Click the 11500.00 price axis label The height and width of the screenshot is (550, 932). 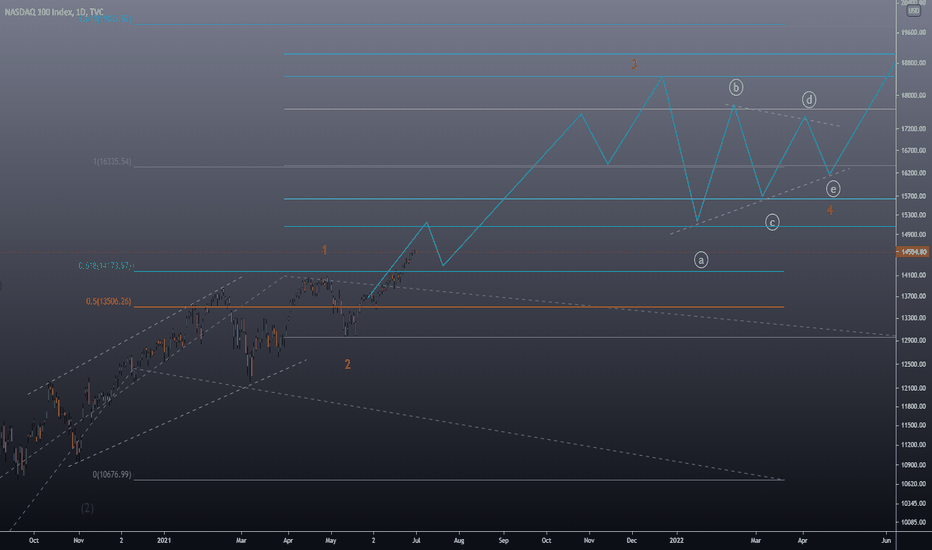pyautogui.click(x=914, y=426)
